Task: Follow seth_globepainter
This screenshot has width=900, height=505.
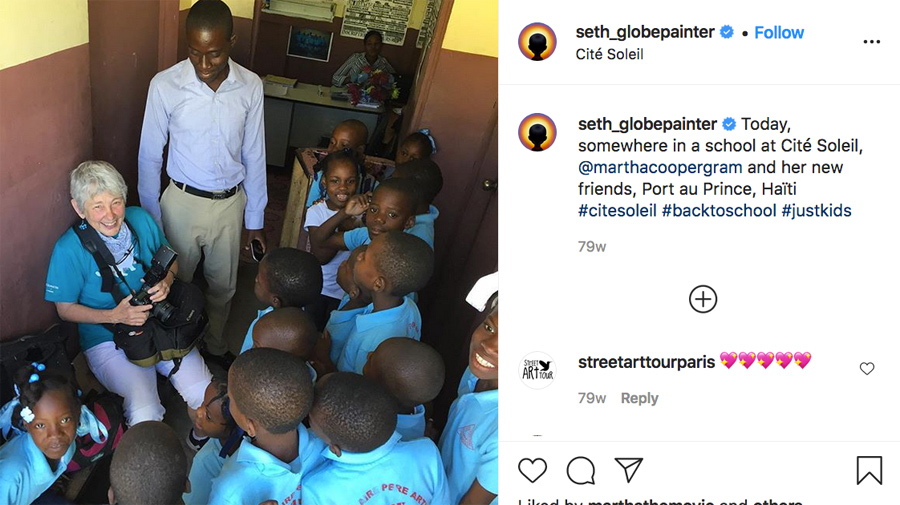Action: [779, 33]
